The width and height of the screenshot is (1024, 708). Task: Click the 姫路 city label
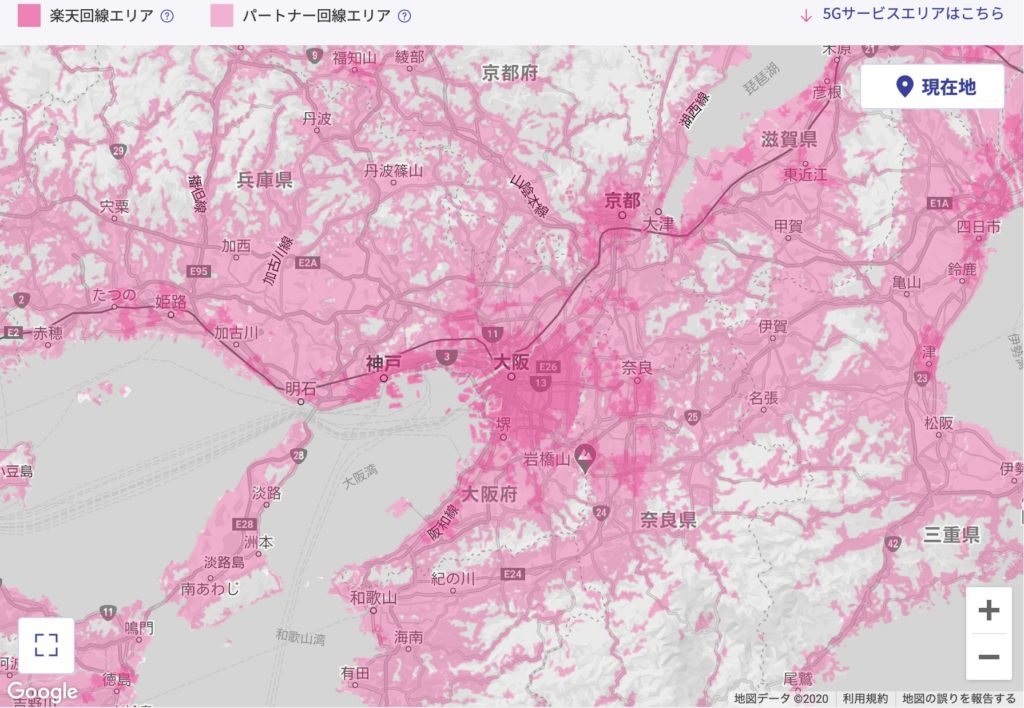[x=170, y=302]
